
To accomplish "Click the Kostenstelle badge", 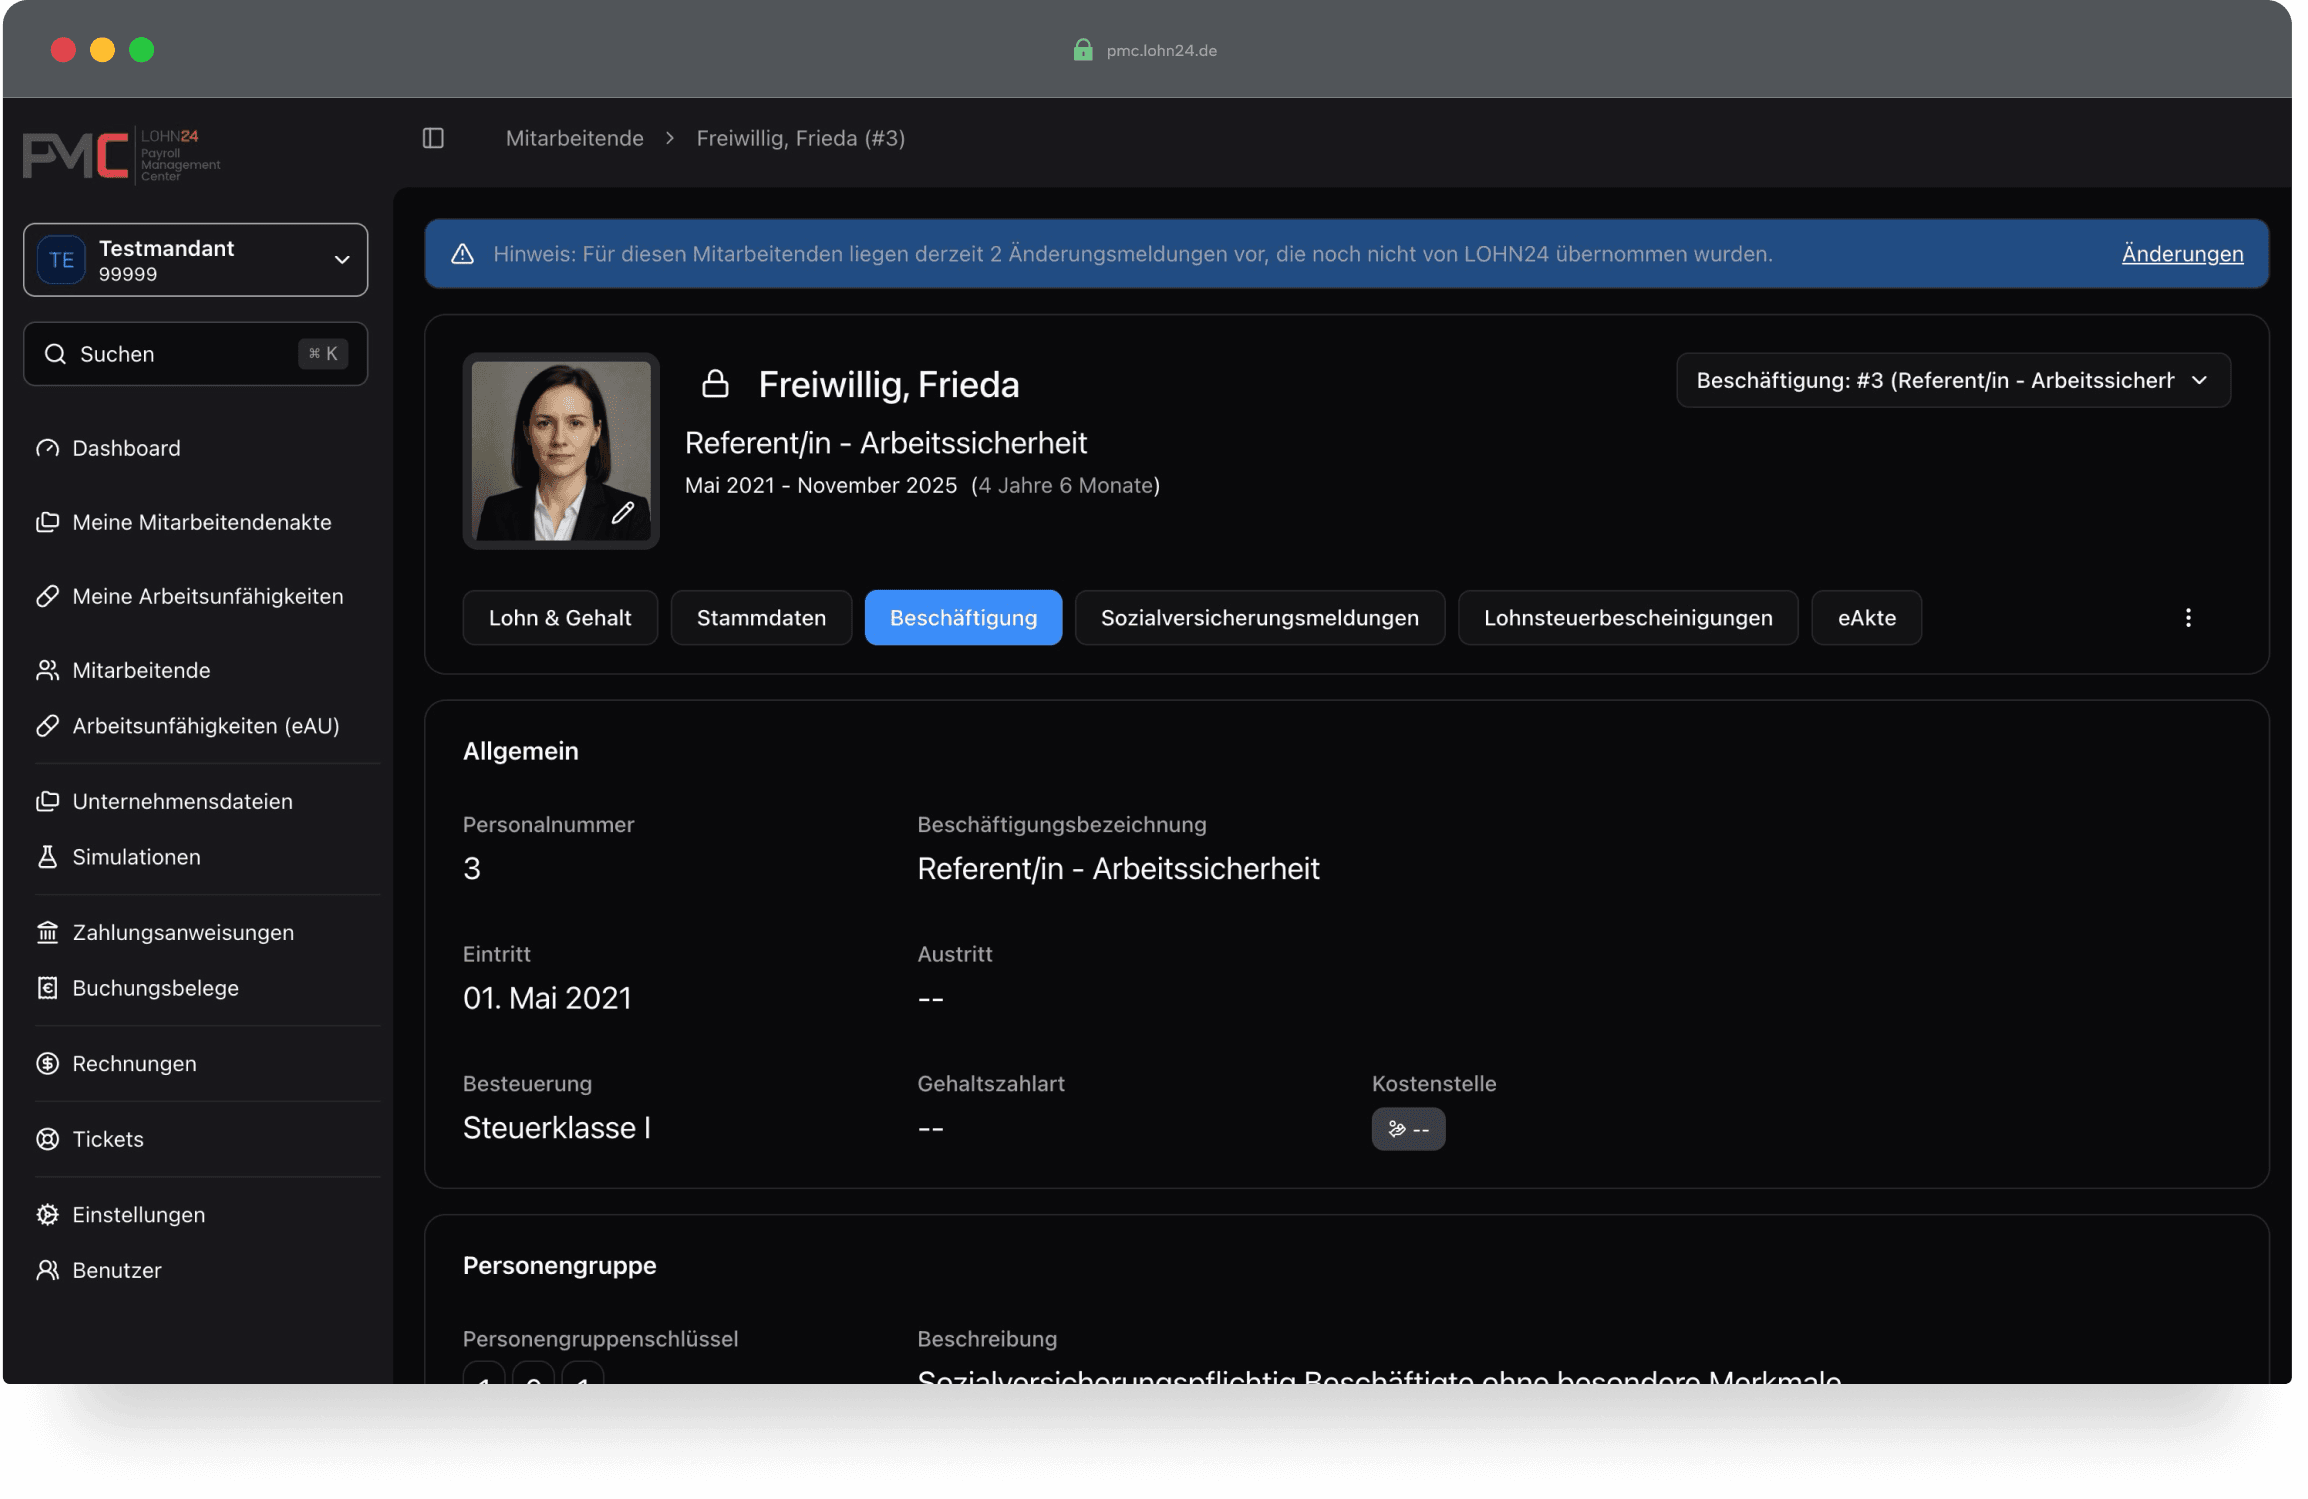I will click(1408, 1129).
